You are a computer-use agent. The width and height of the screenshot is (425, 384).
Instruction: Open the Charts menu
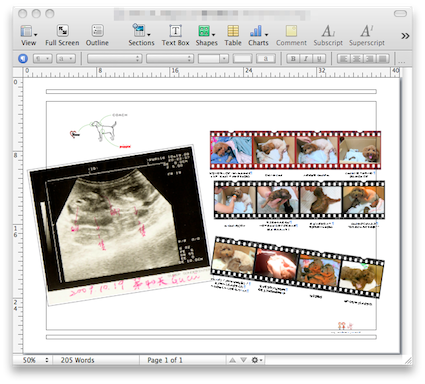coord(258,35)
